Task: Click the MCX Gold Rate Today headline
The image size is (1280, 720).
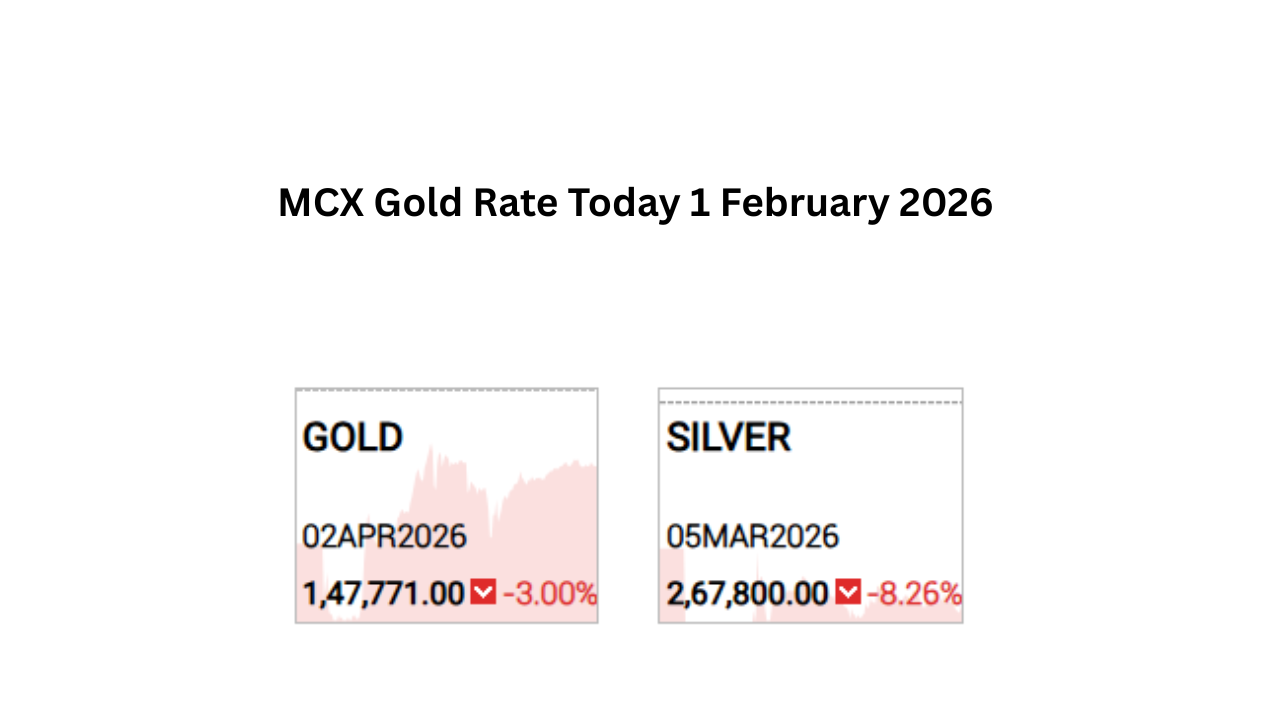Action: tap(635, 203)
